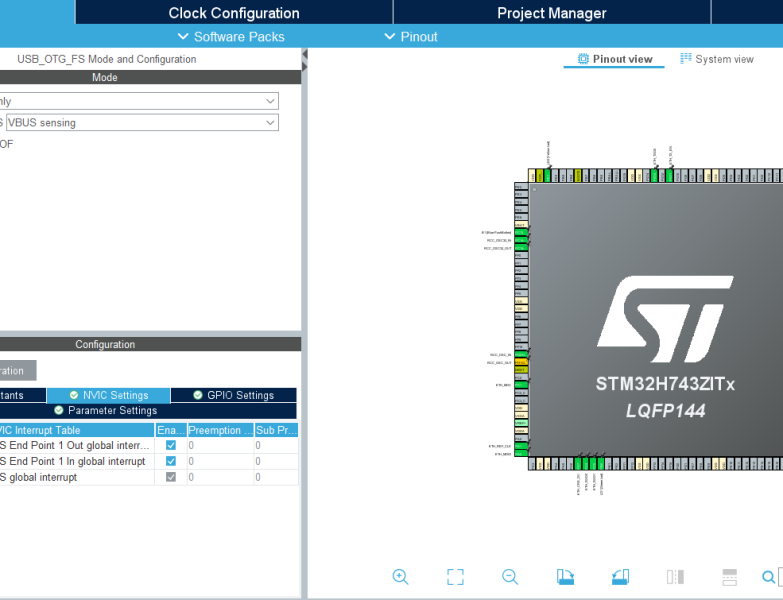Rotate the chip view clockwise
Viewport: 783px width, 600px height.
(565, 577)
